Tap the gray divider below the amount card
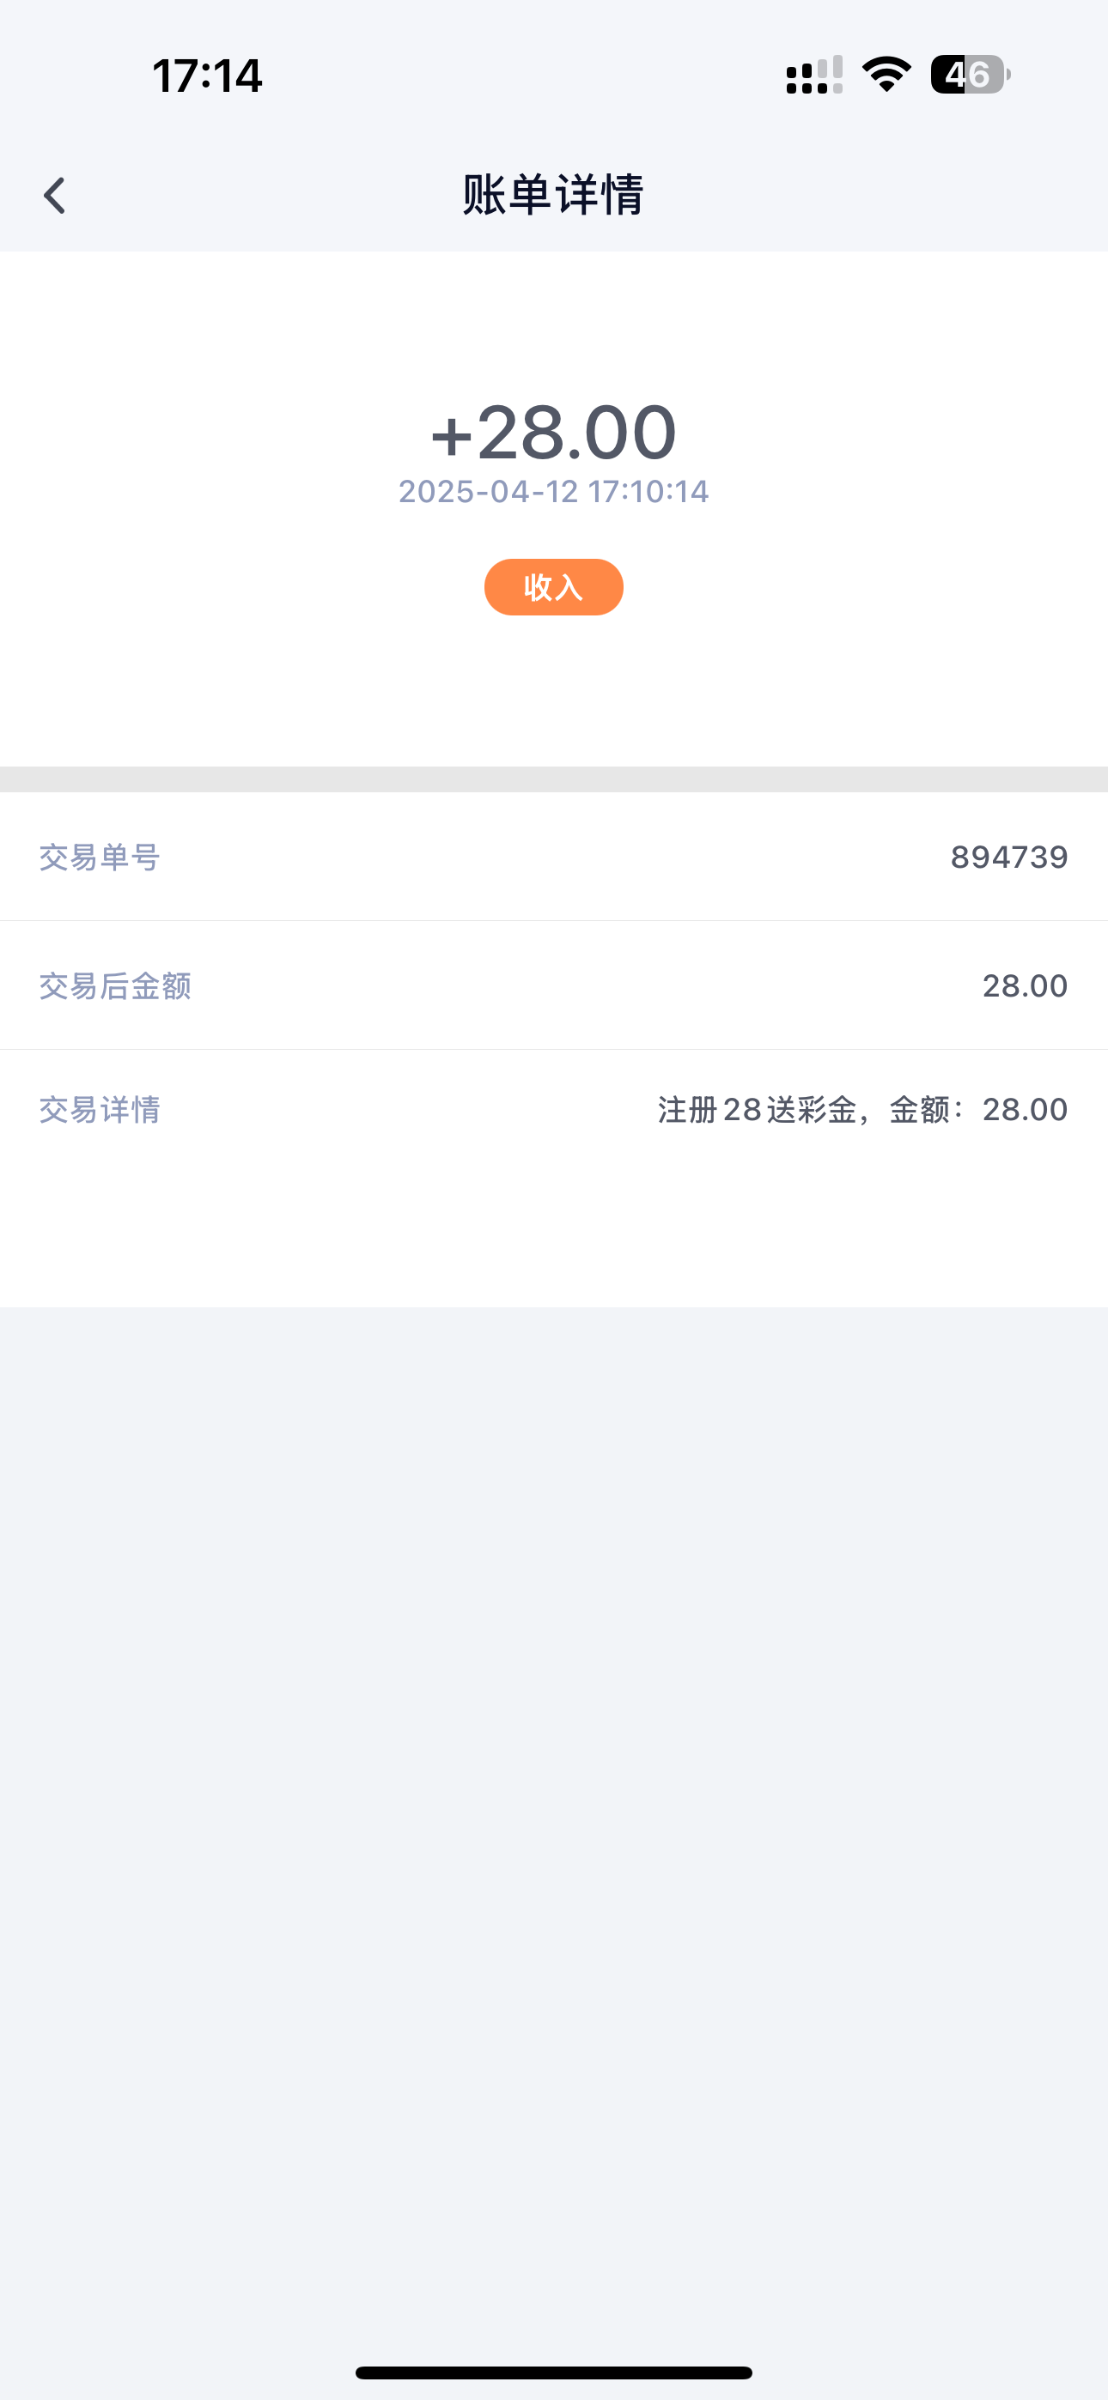This screenshot has width=1108, height=2400. pos(553,779)
